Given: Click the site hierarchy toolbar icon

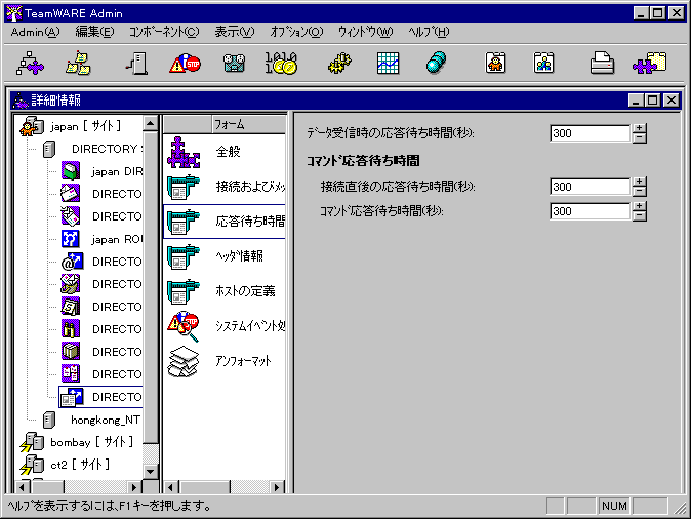Looking at the screenshot, I should tap(30, 63).
